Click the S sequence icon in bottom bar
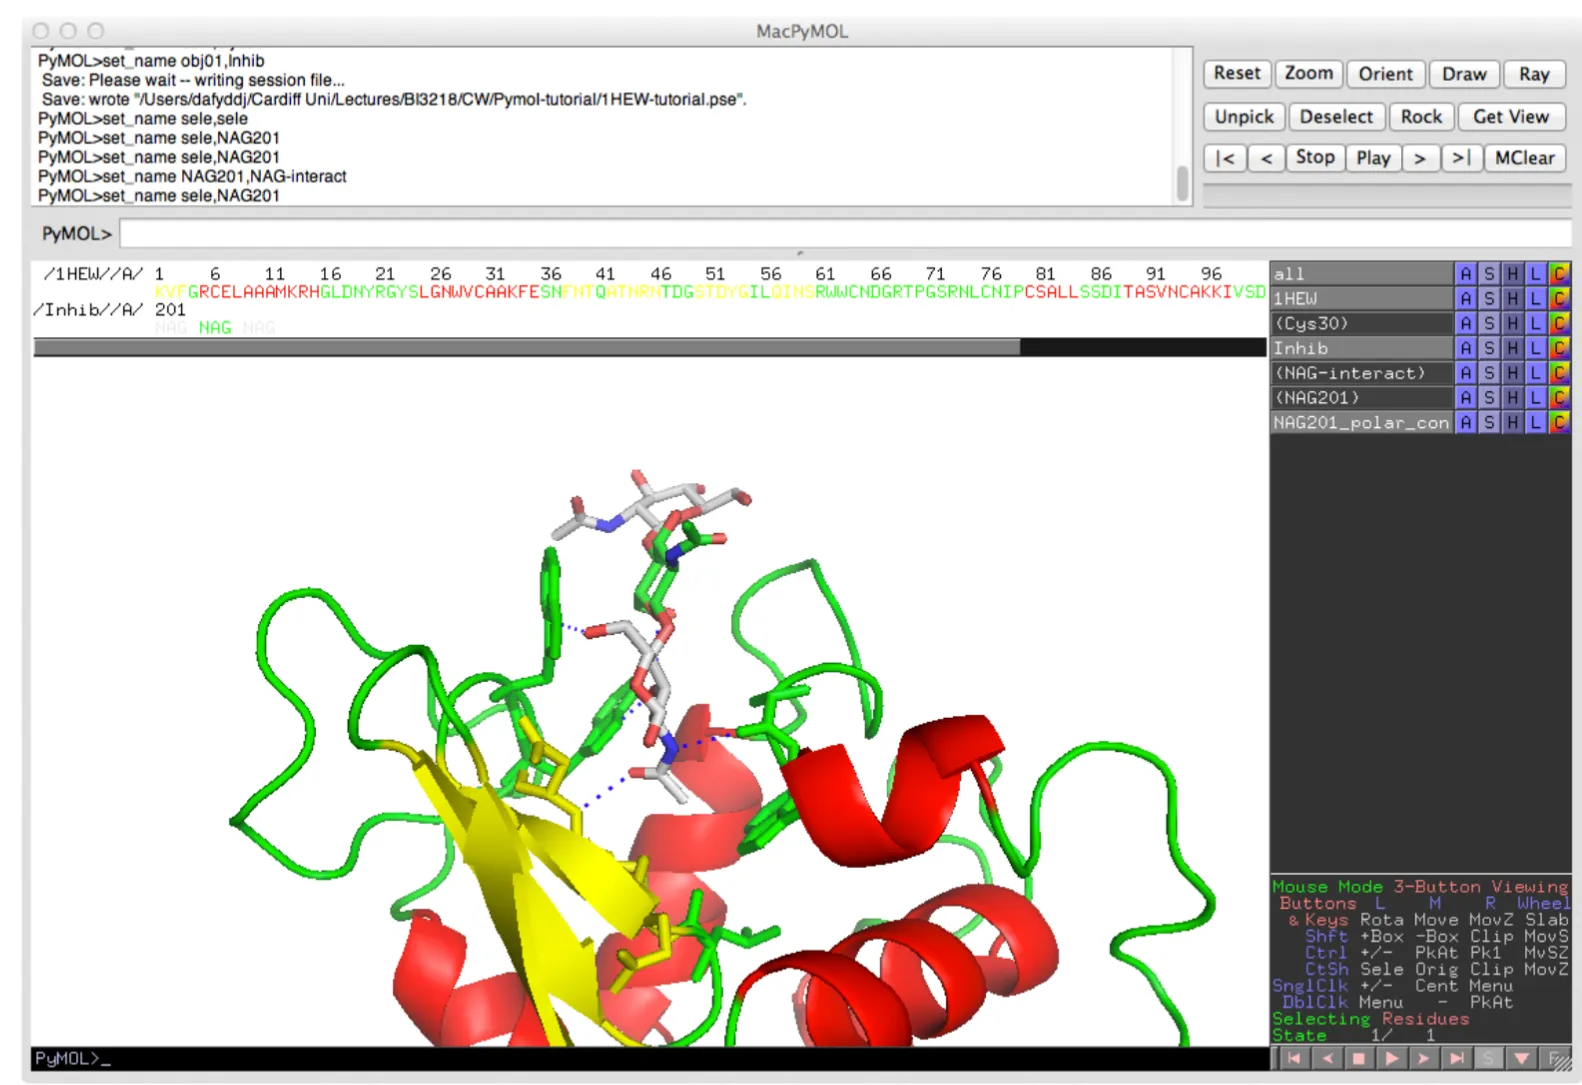 pyautogui.click(x=1489, y=1058)
